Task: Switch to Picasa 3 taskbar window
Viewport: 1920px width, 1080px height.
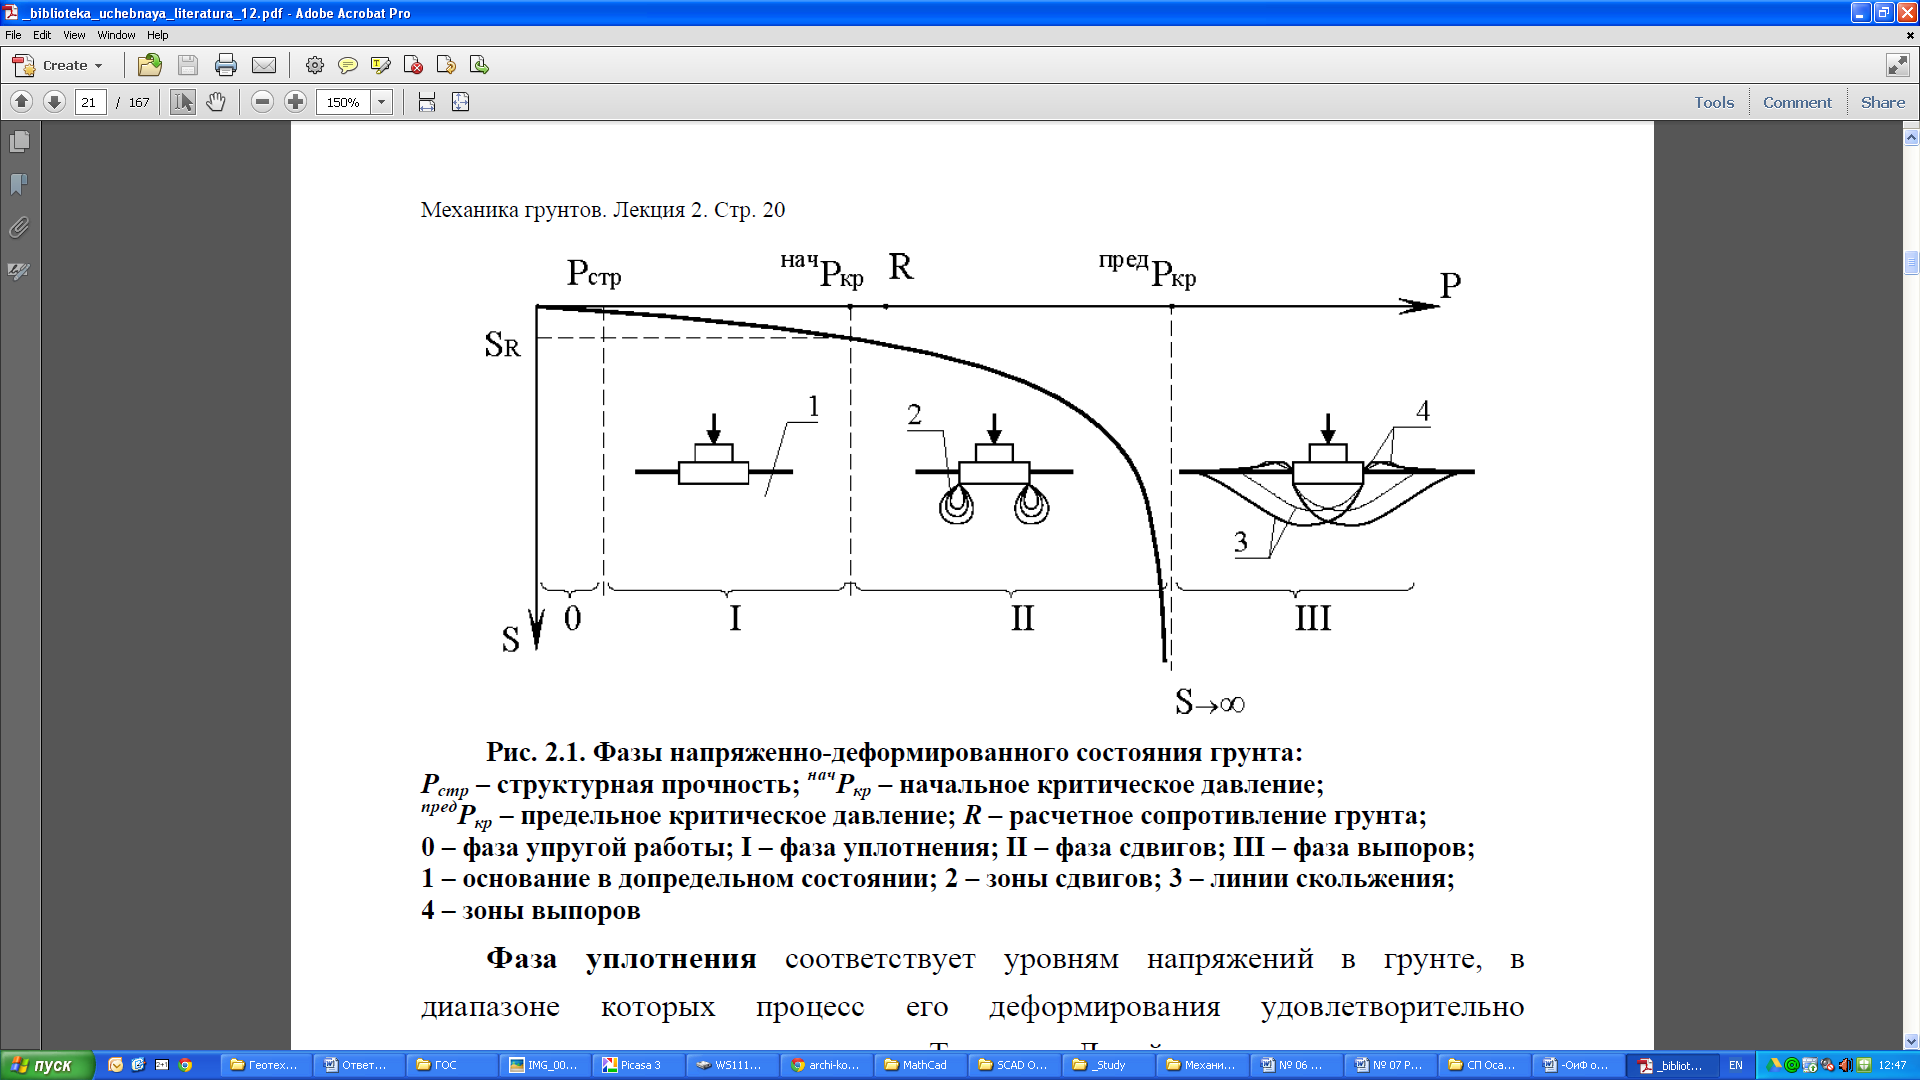Action: tap(638, 1065)
